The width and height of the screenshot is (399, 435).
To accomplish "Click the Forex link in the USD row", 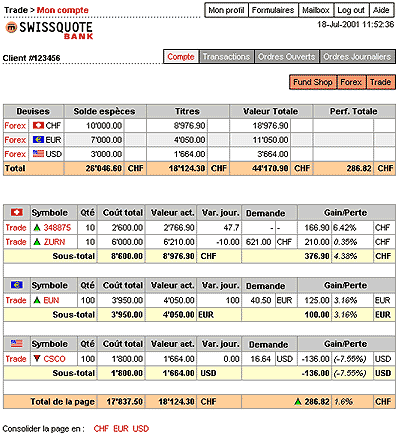I will [x=15, y=154].
